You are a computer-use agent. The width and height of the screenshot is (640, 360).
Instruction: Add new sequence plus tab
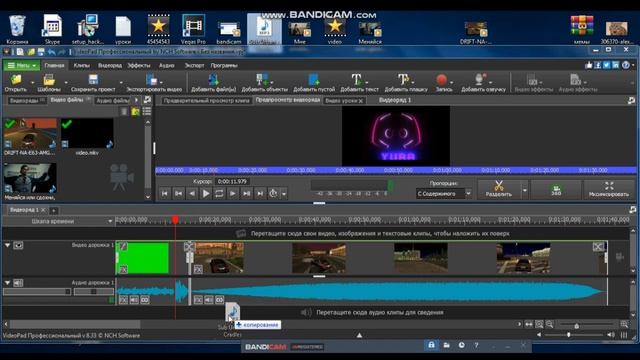pyautogui.click(x=54, y=211)
